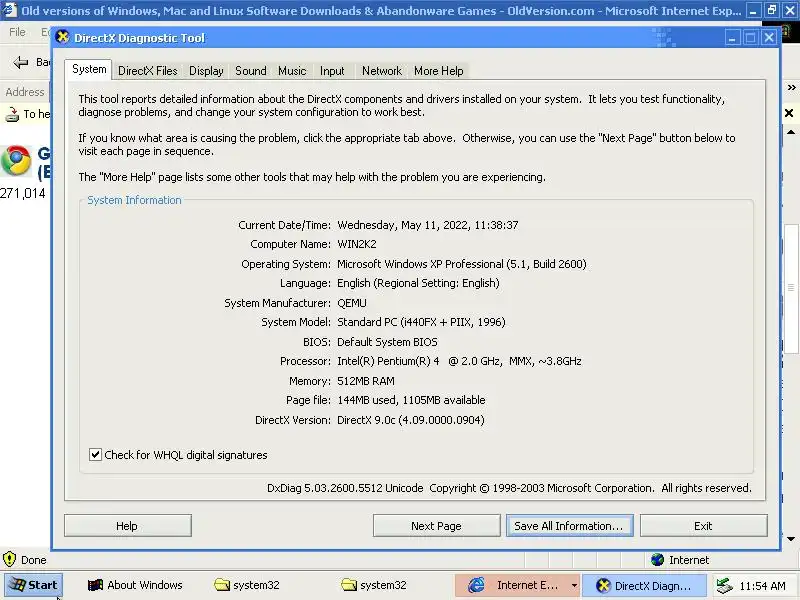
Task: Select DirectX Diagn... taskbar button
Action: pyautogui.click(x=644, y=585)
